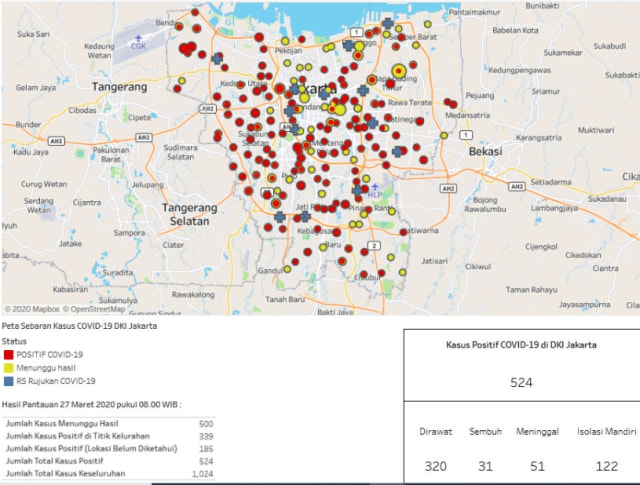Click the Meninggal count 51
The image size is (640, 485).
point(537,466)
